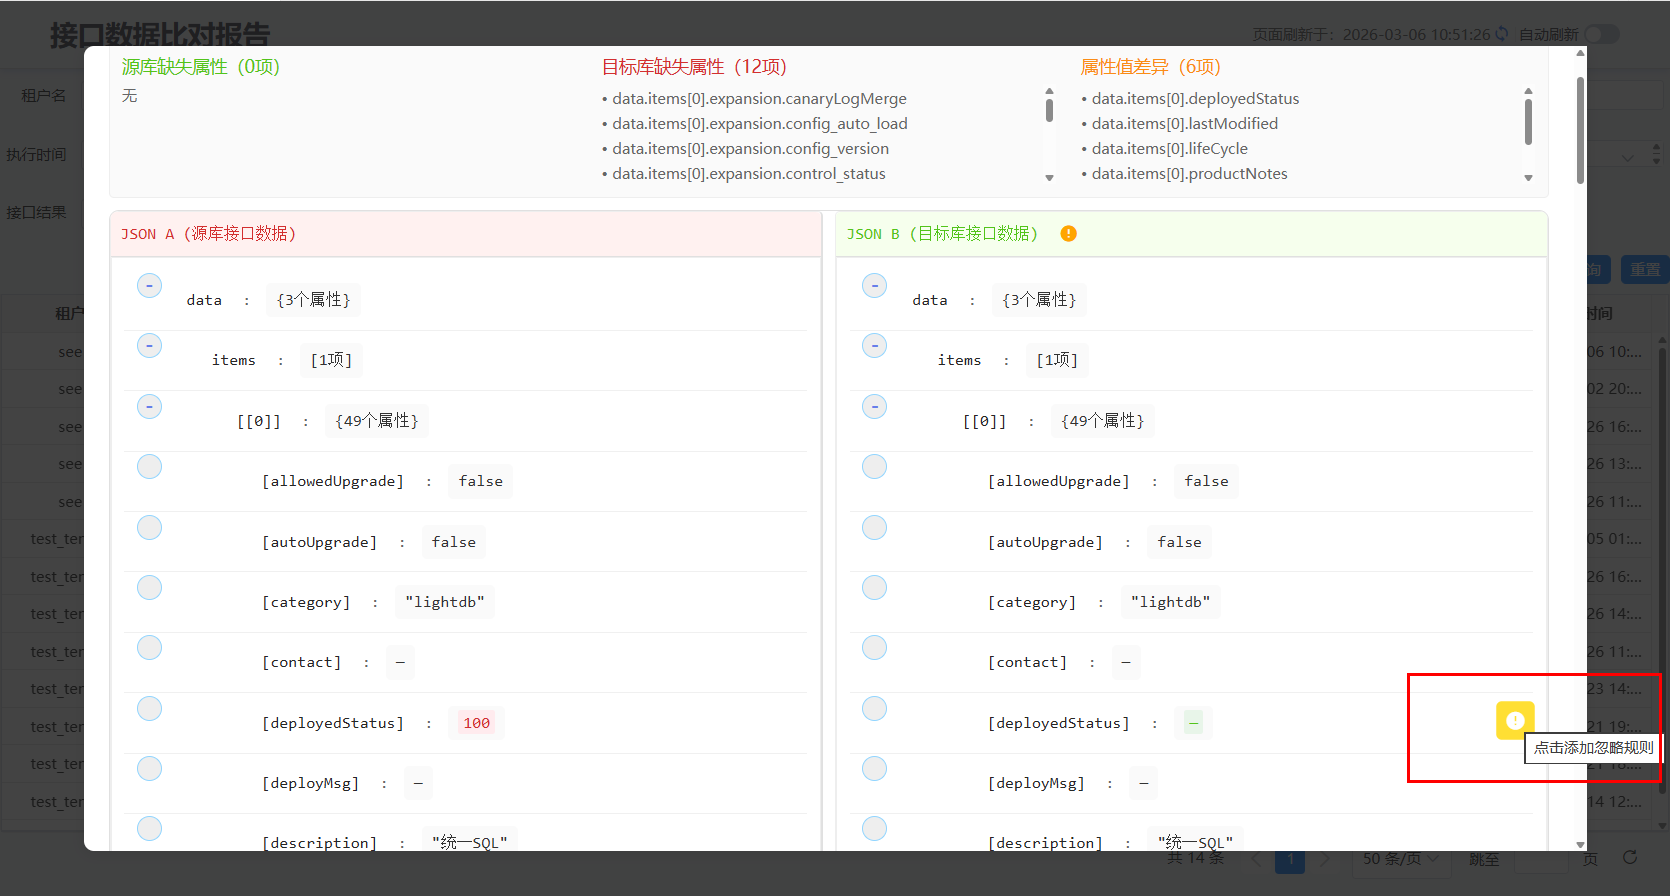
Task: Go to the previous page using the pagination arrow
Action: [x=1255, y=859]
